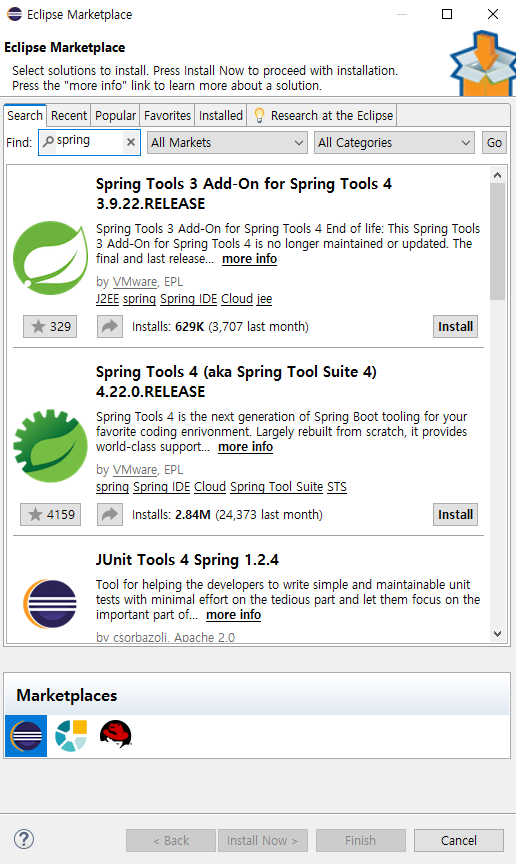
Task: Click the results scrollbar down arrow
Action: (x=497, y=634)
